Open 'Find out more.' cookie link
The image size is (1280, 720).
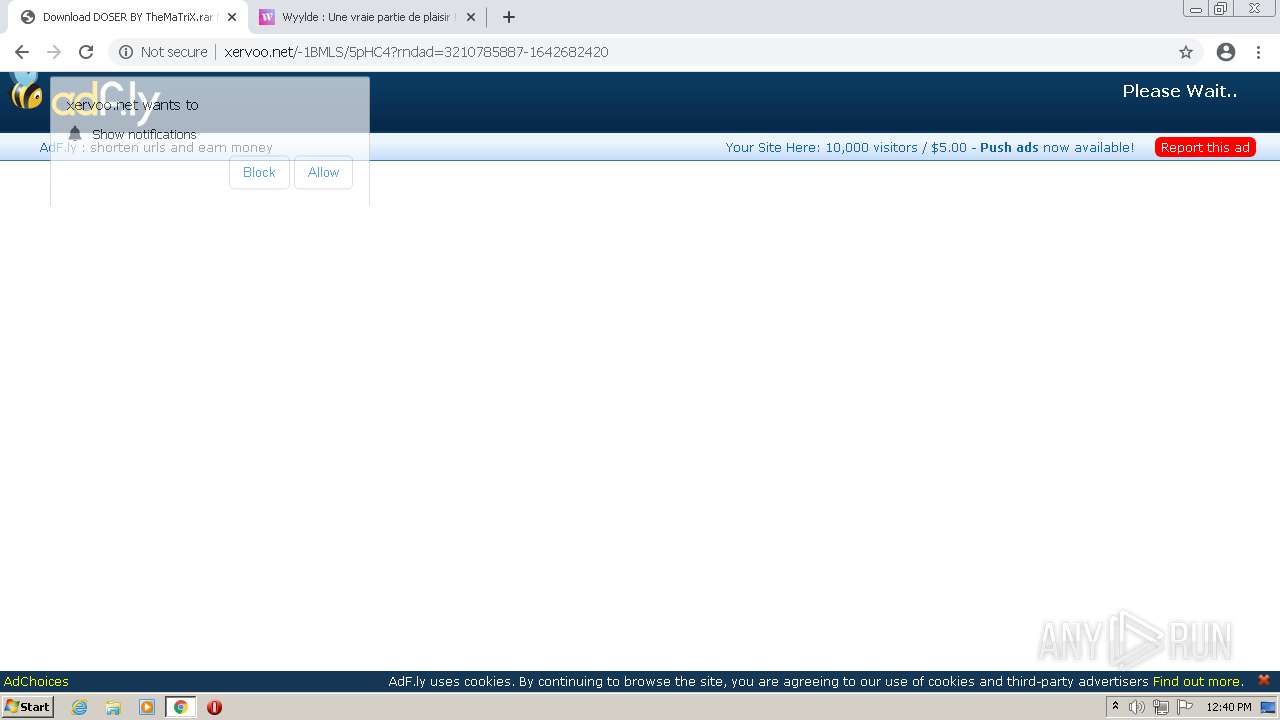[1198, 681]
